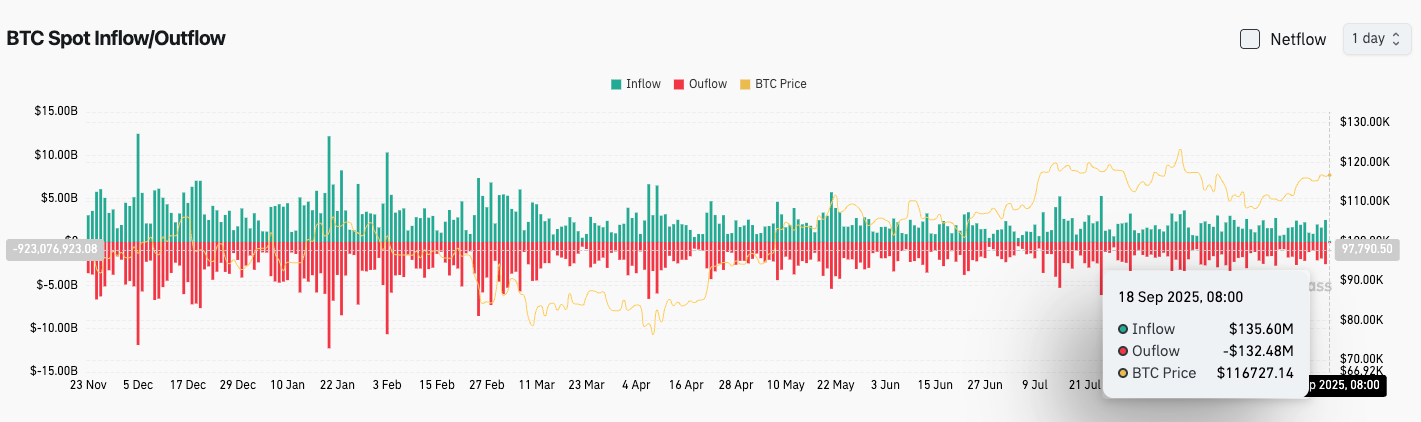Viewport: 1421px width, 422px height.
Task: Click the $80.00K price axis value
Action: [x=1363, y=319]
